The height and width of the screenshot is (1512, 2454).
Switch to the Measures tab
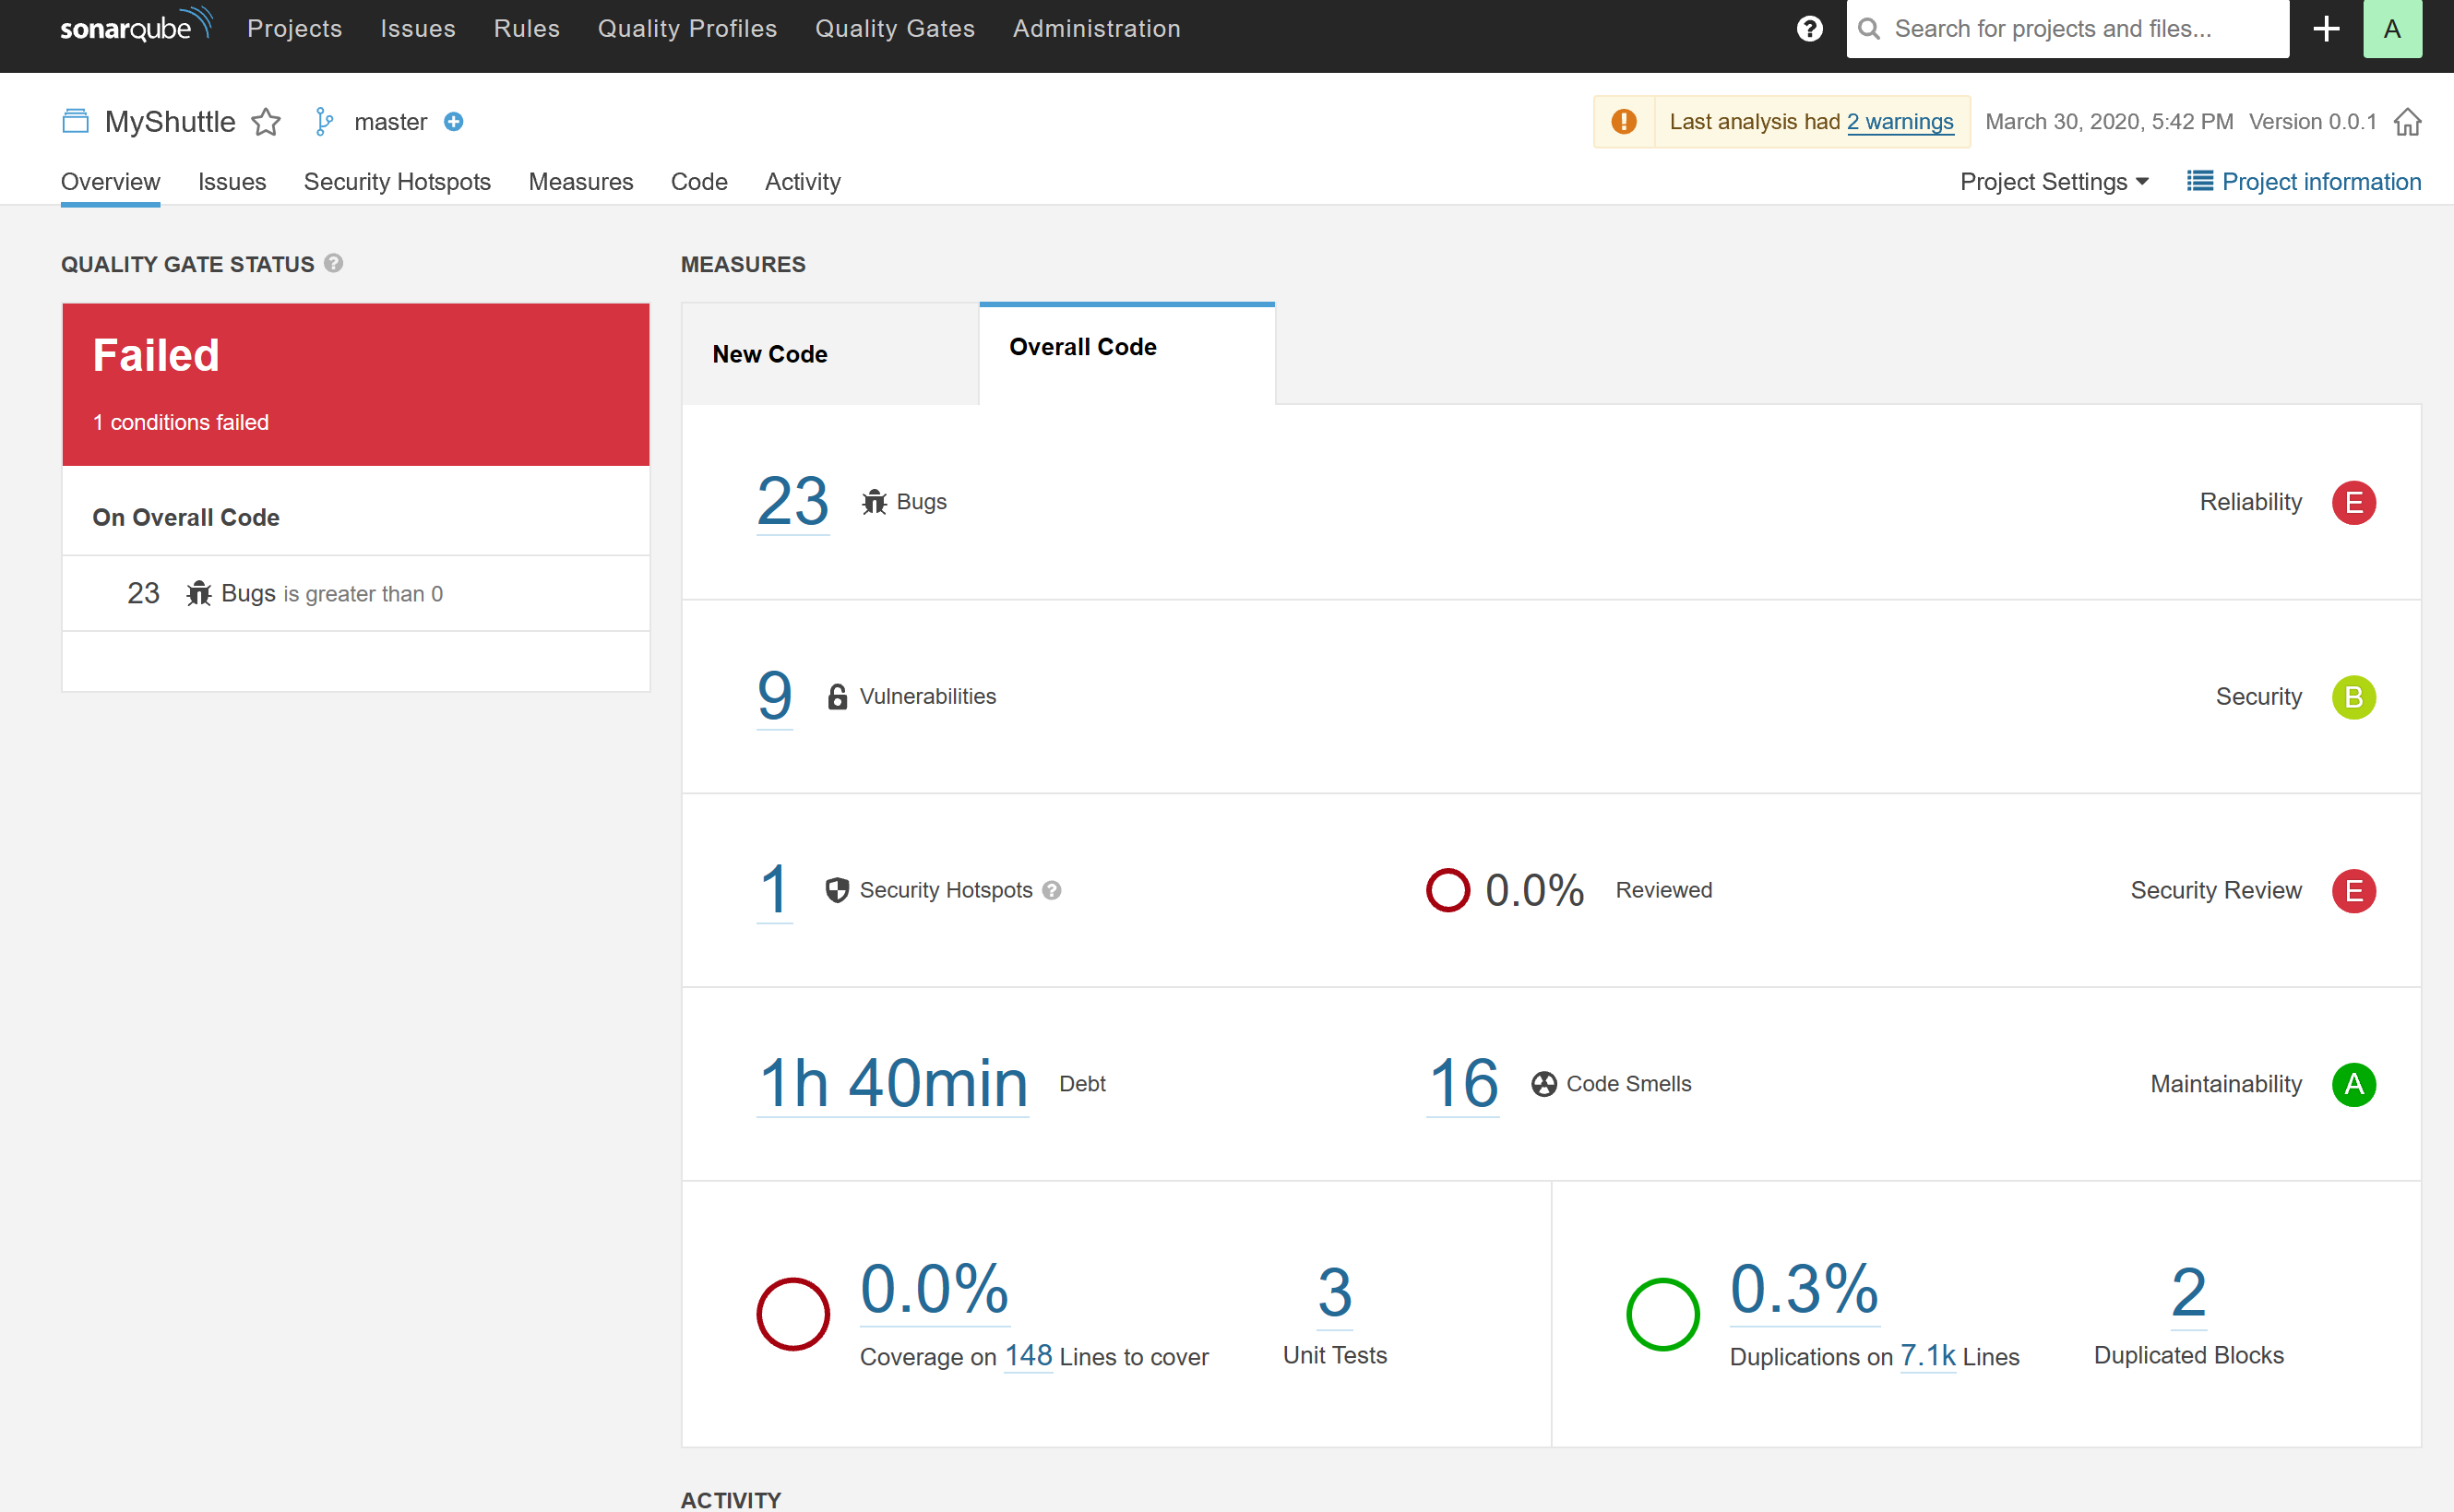[x=581, y=182]
